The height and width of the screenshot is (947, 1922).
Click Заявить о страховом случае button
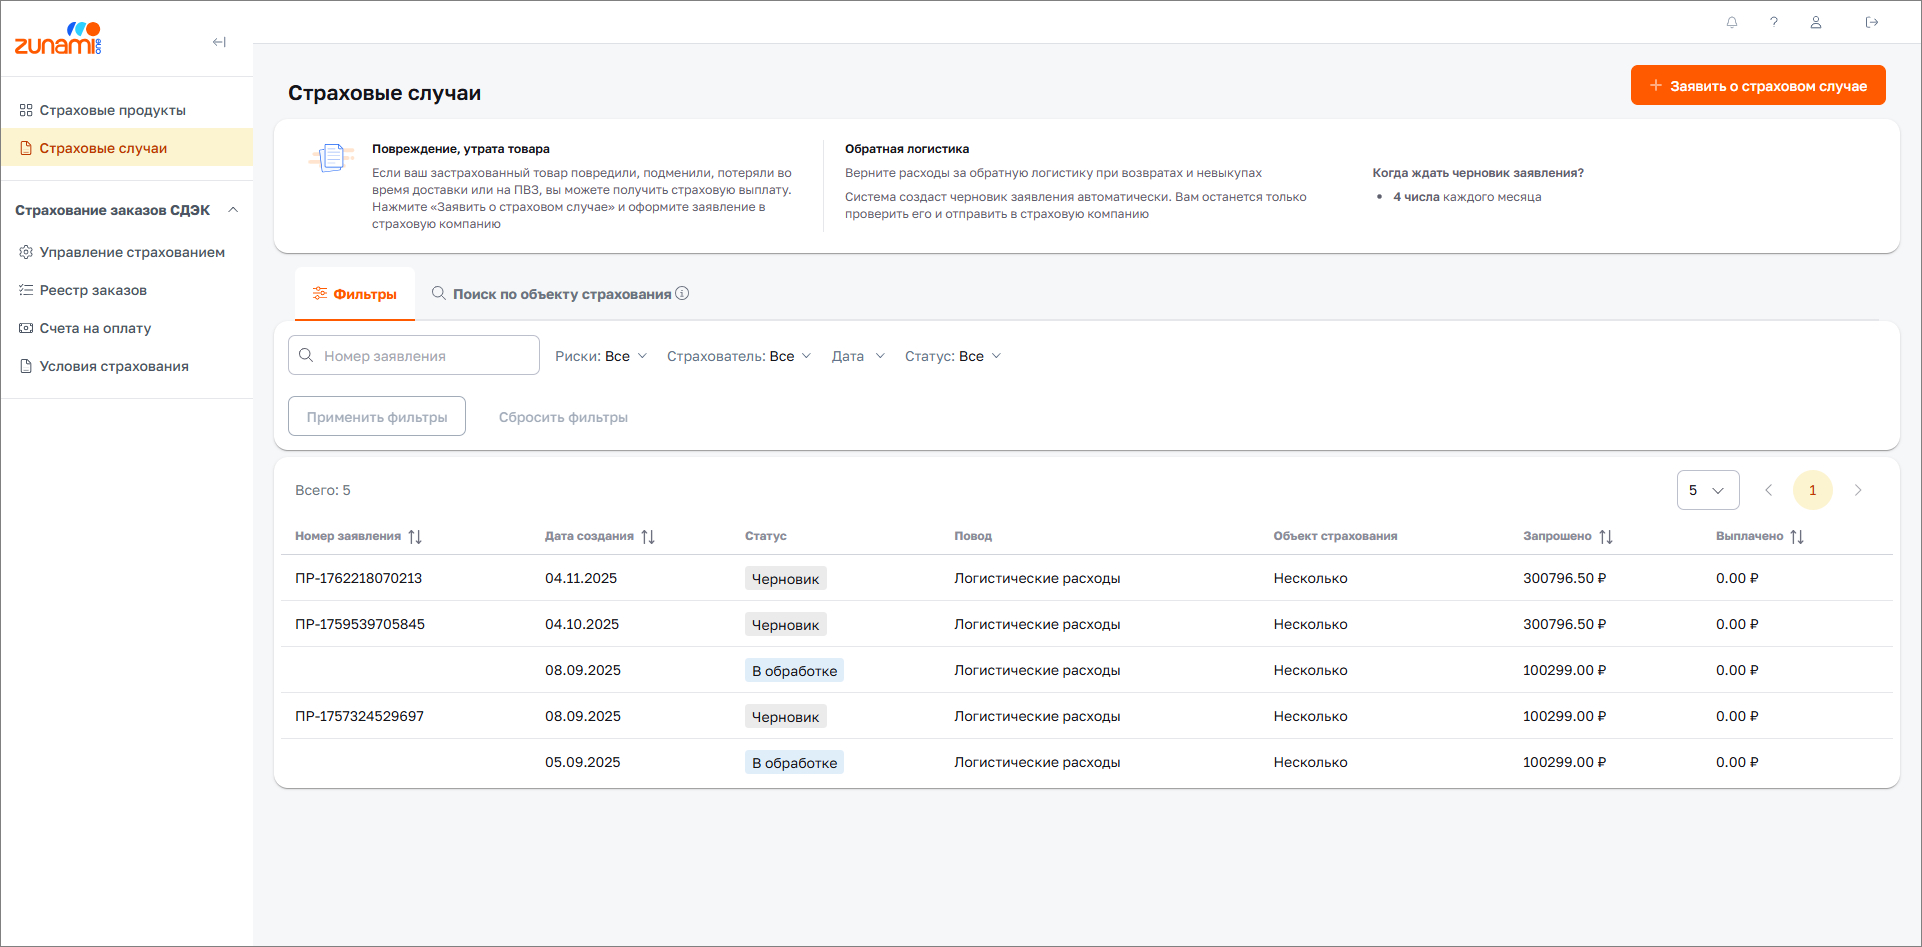point(1757,86)
